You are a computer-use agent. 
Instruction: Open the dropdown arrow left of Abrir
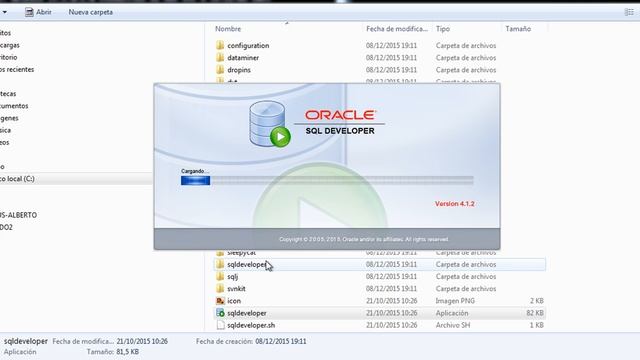4,12
